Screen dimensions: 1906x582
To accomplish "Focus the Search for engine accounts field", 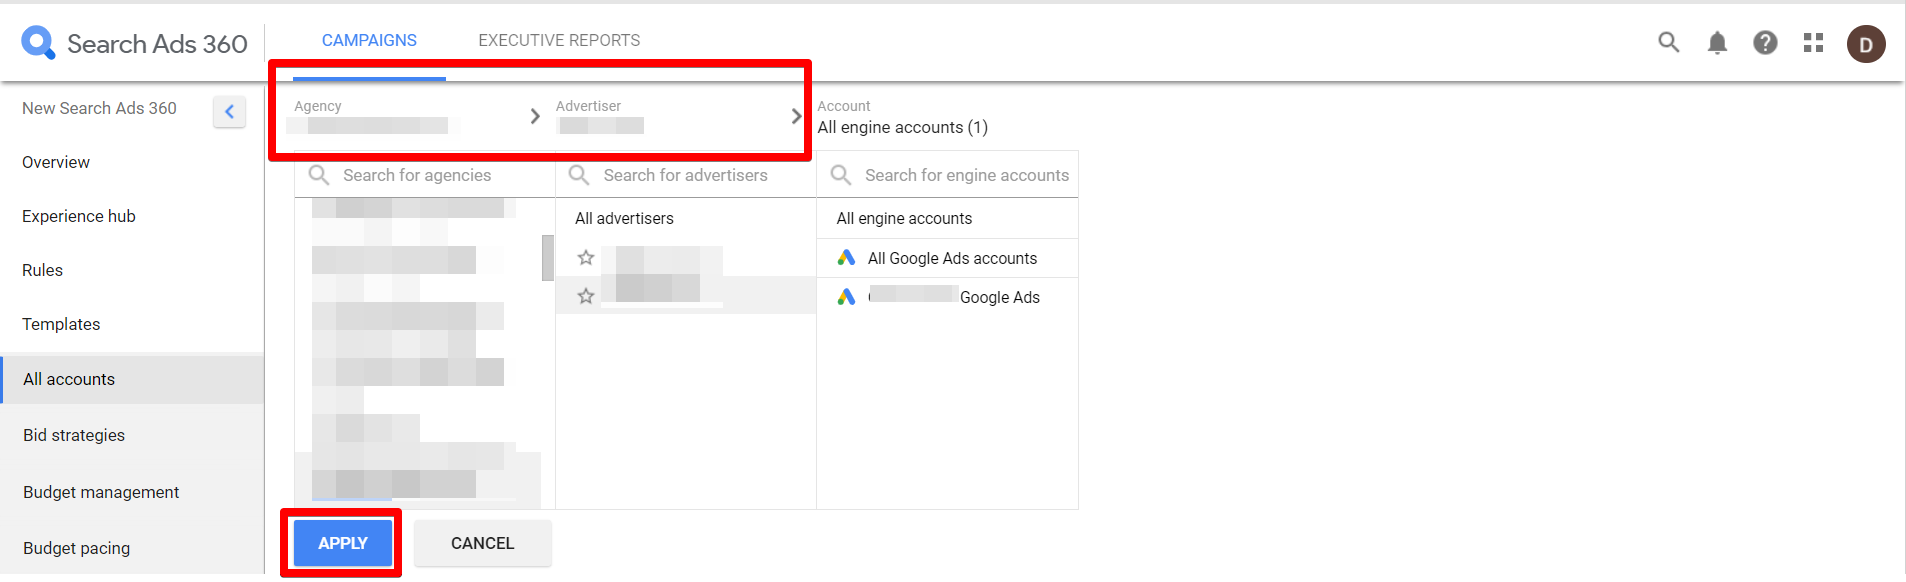I will tap(947, 175).
